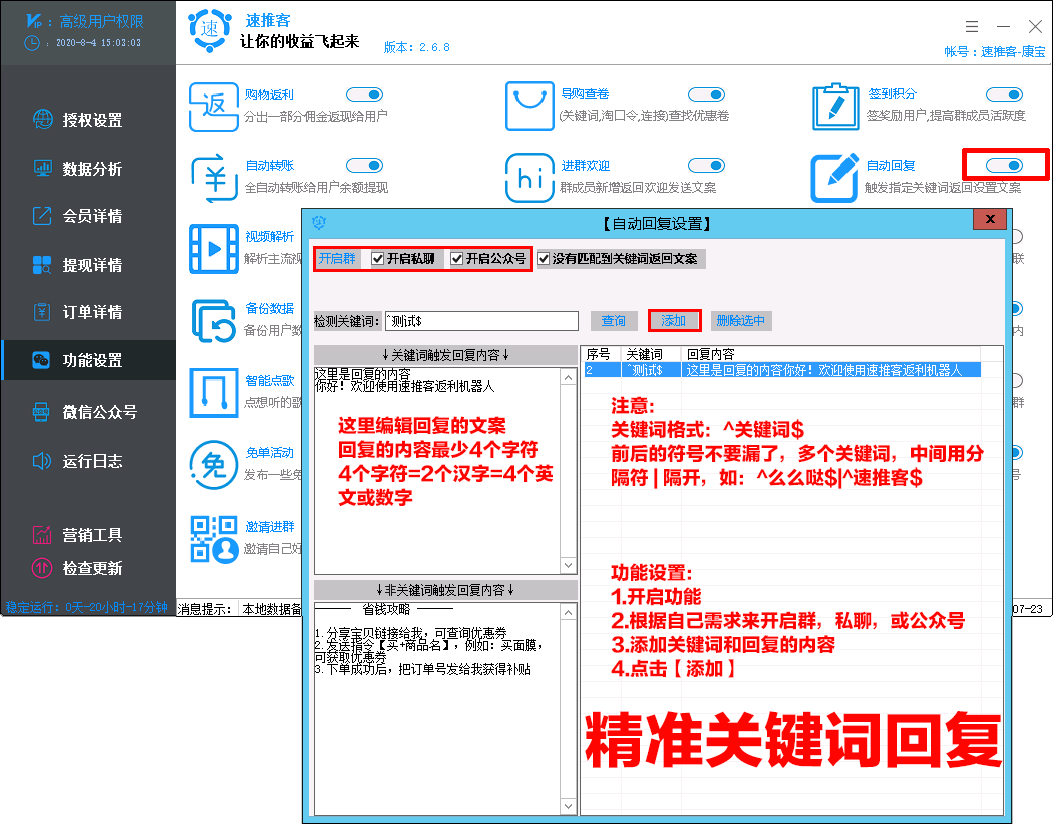The image size is (1053, 824).
Task: Click the gear icon in 自动回复设置 title
Action: tap(319, 222)
